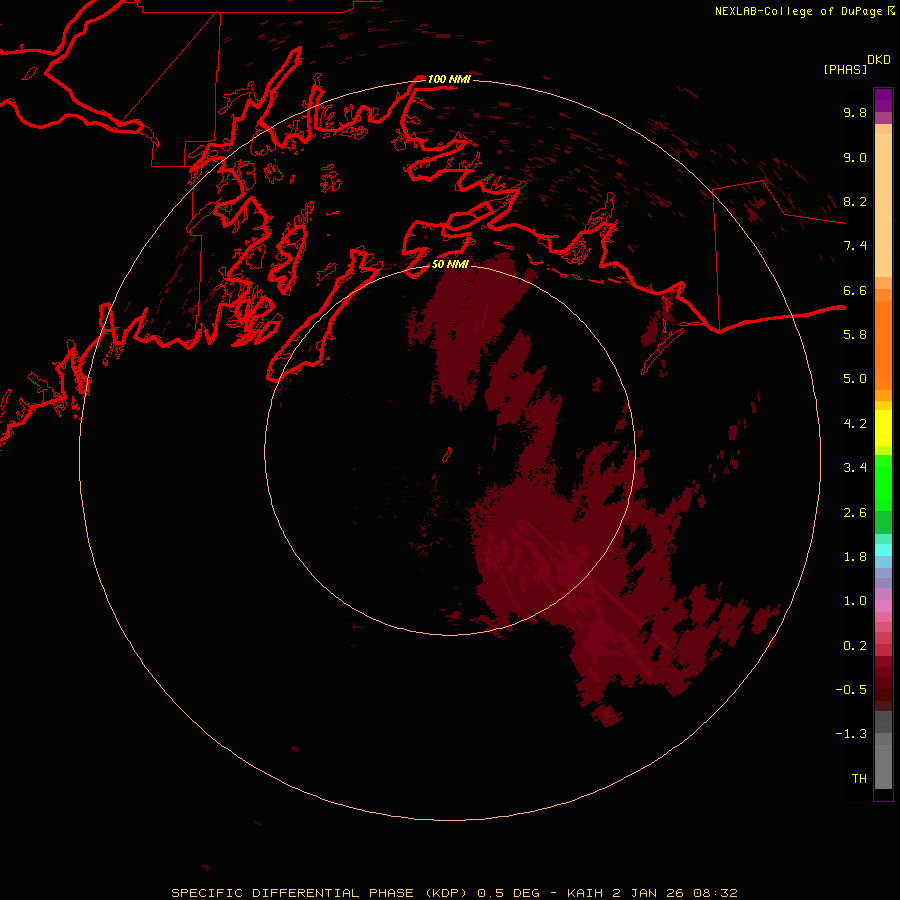
Task: Click the -0.5 legend value
Action: [851, 690]
